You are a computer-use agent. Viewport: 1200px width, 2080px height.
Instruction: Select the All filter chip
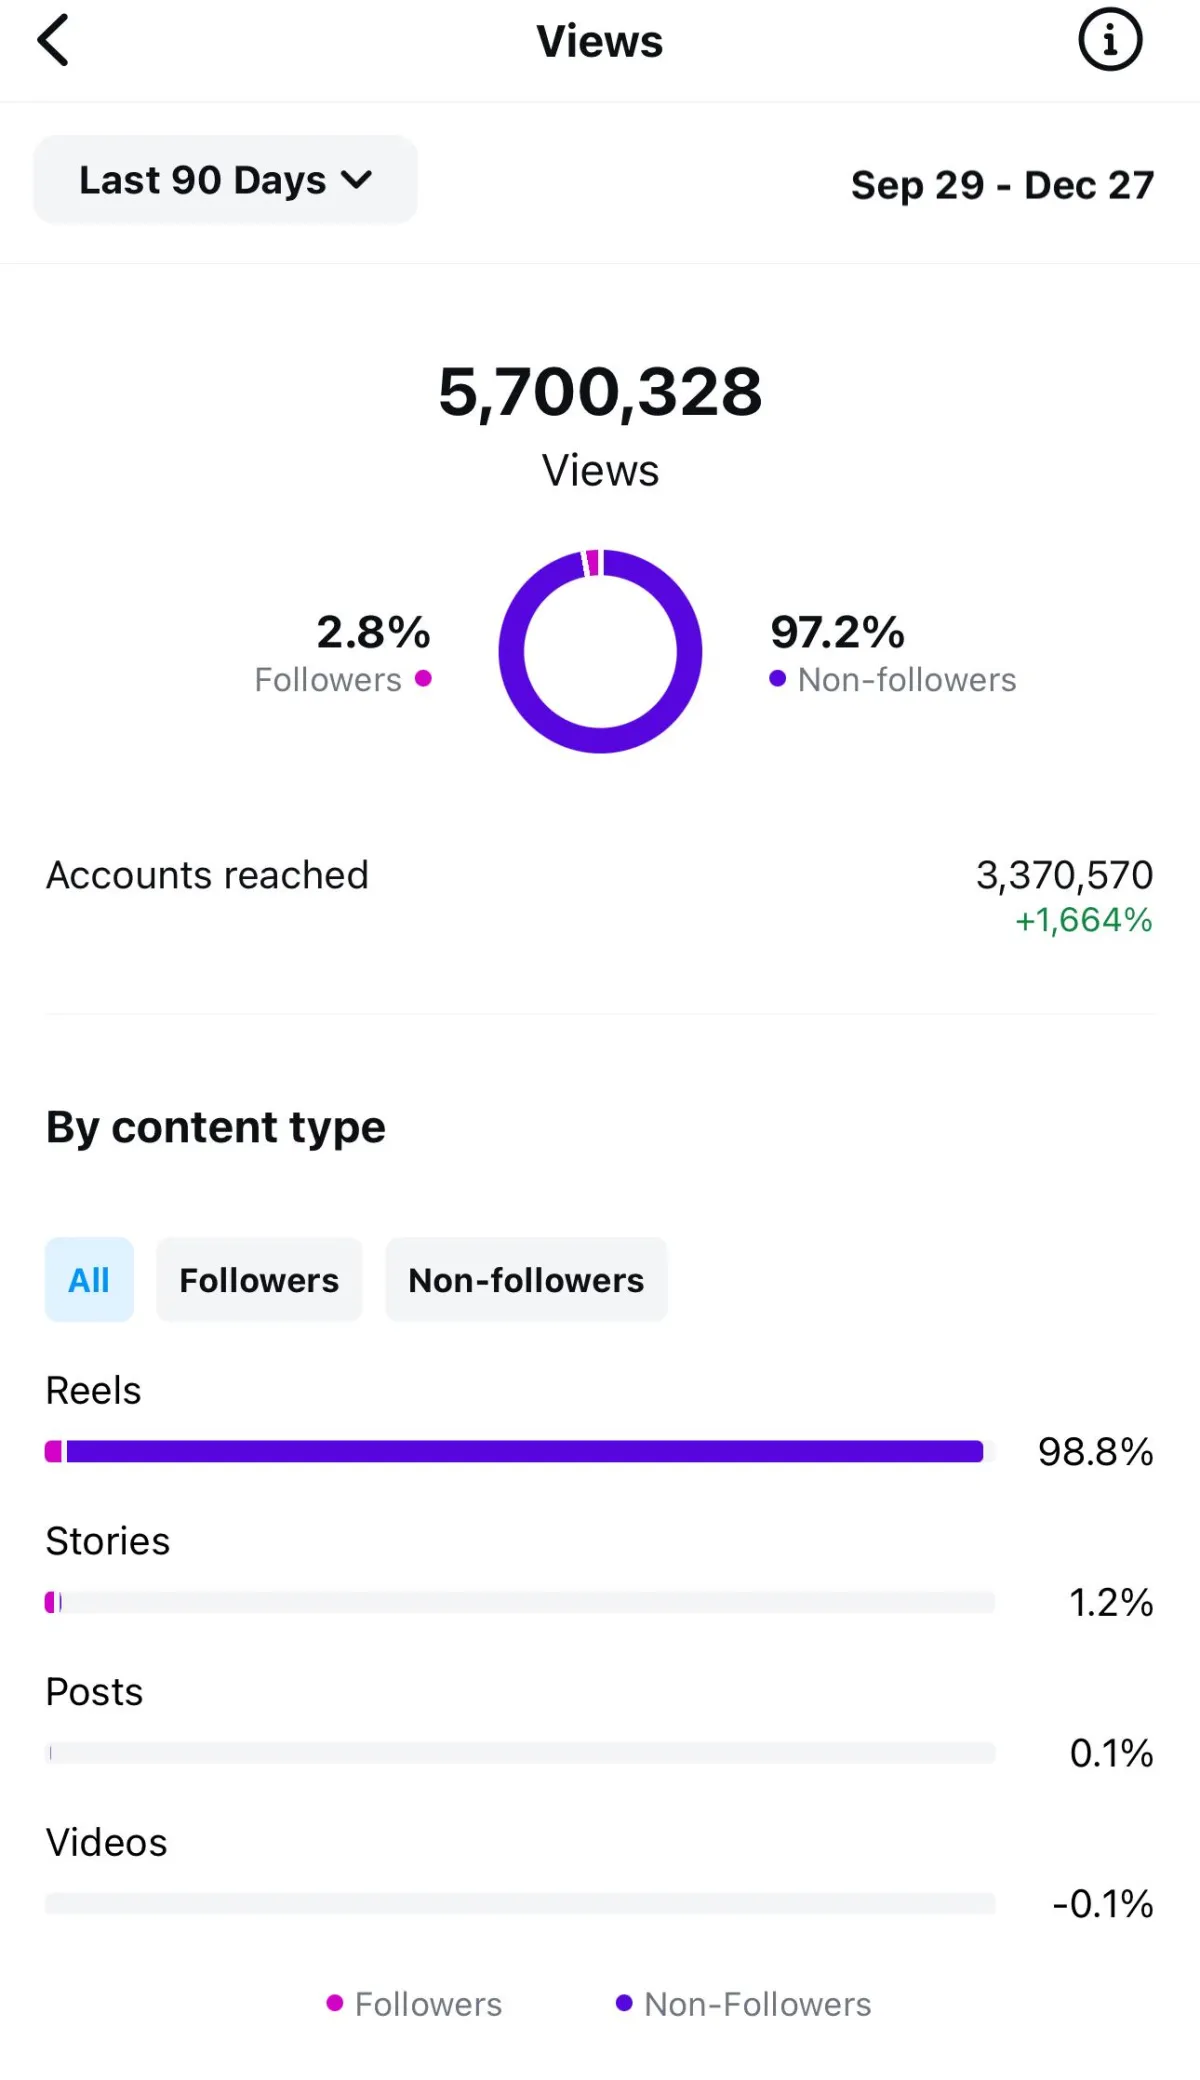(x=89, y=1279)
